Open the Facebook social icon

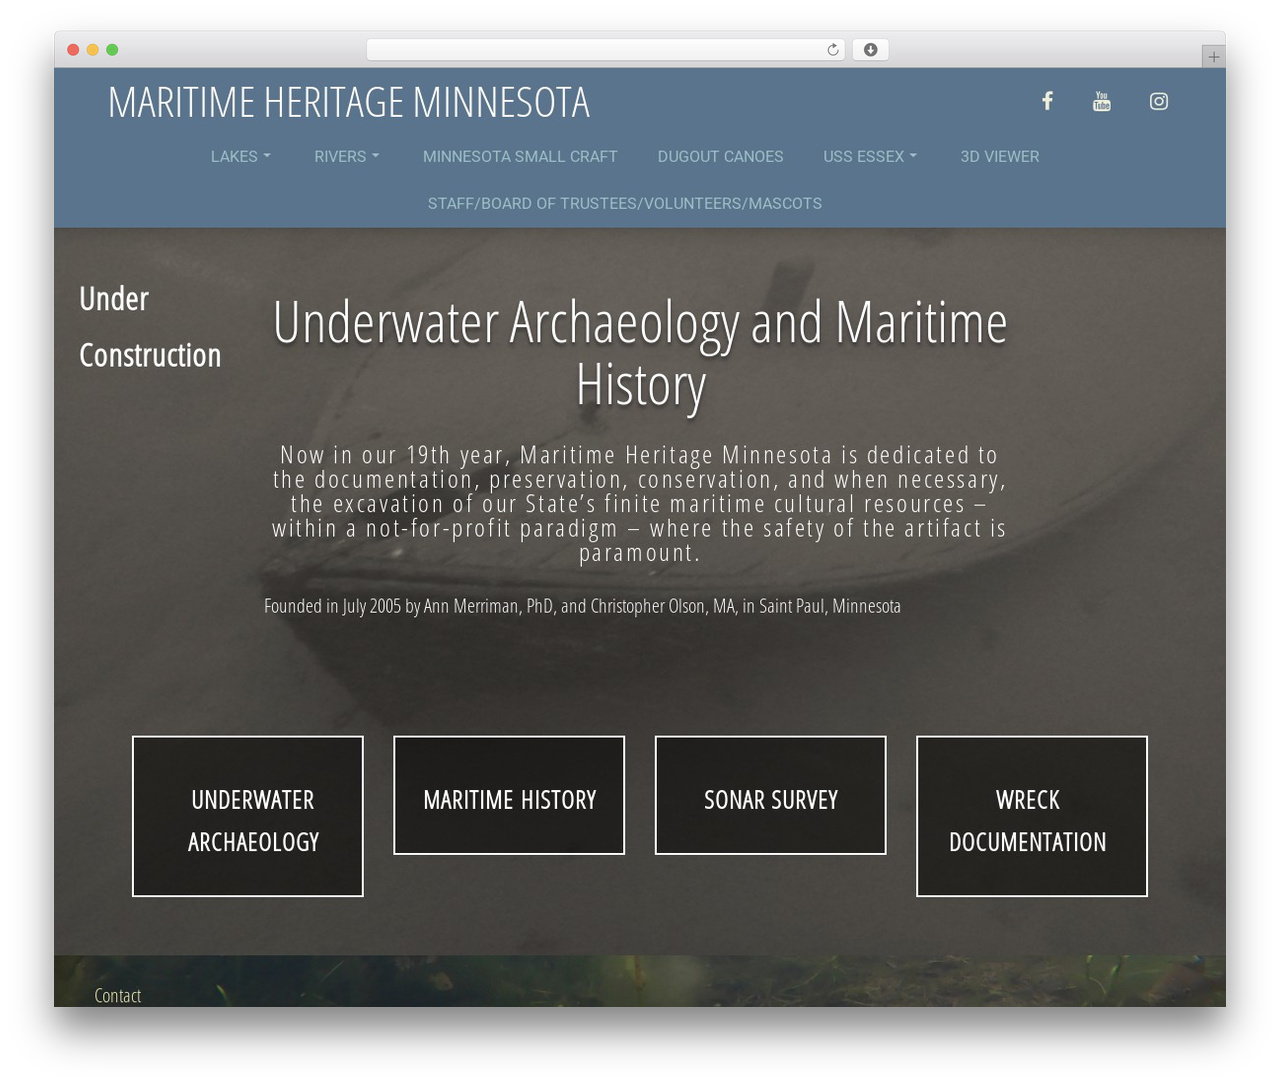(1047, 101)
